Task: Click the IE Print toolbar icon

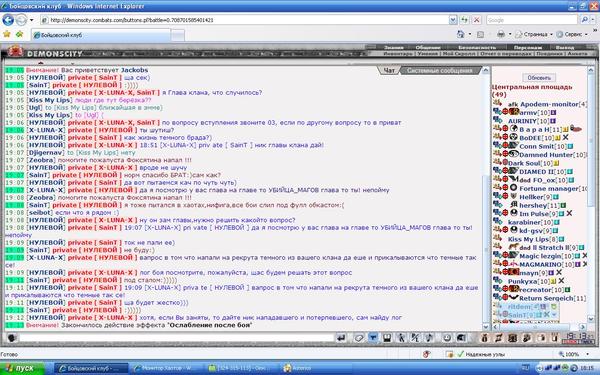Action: (501, 34)
